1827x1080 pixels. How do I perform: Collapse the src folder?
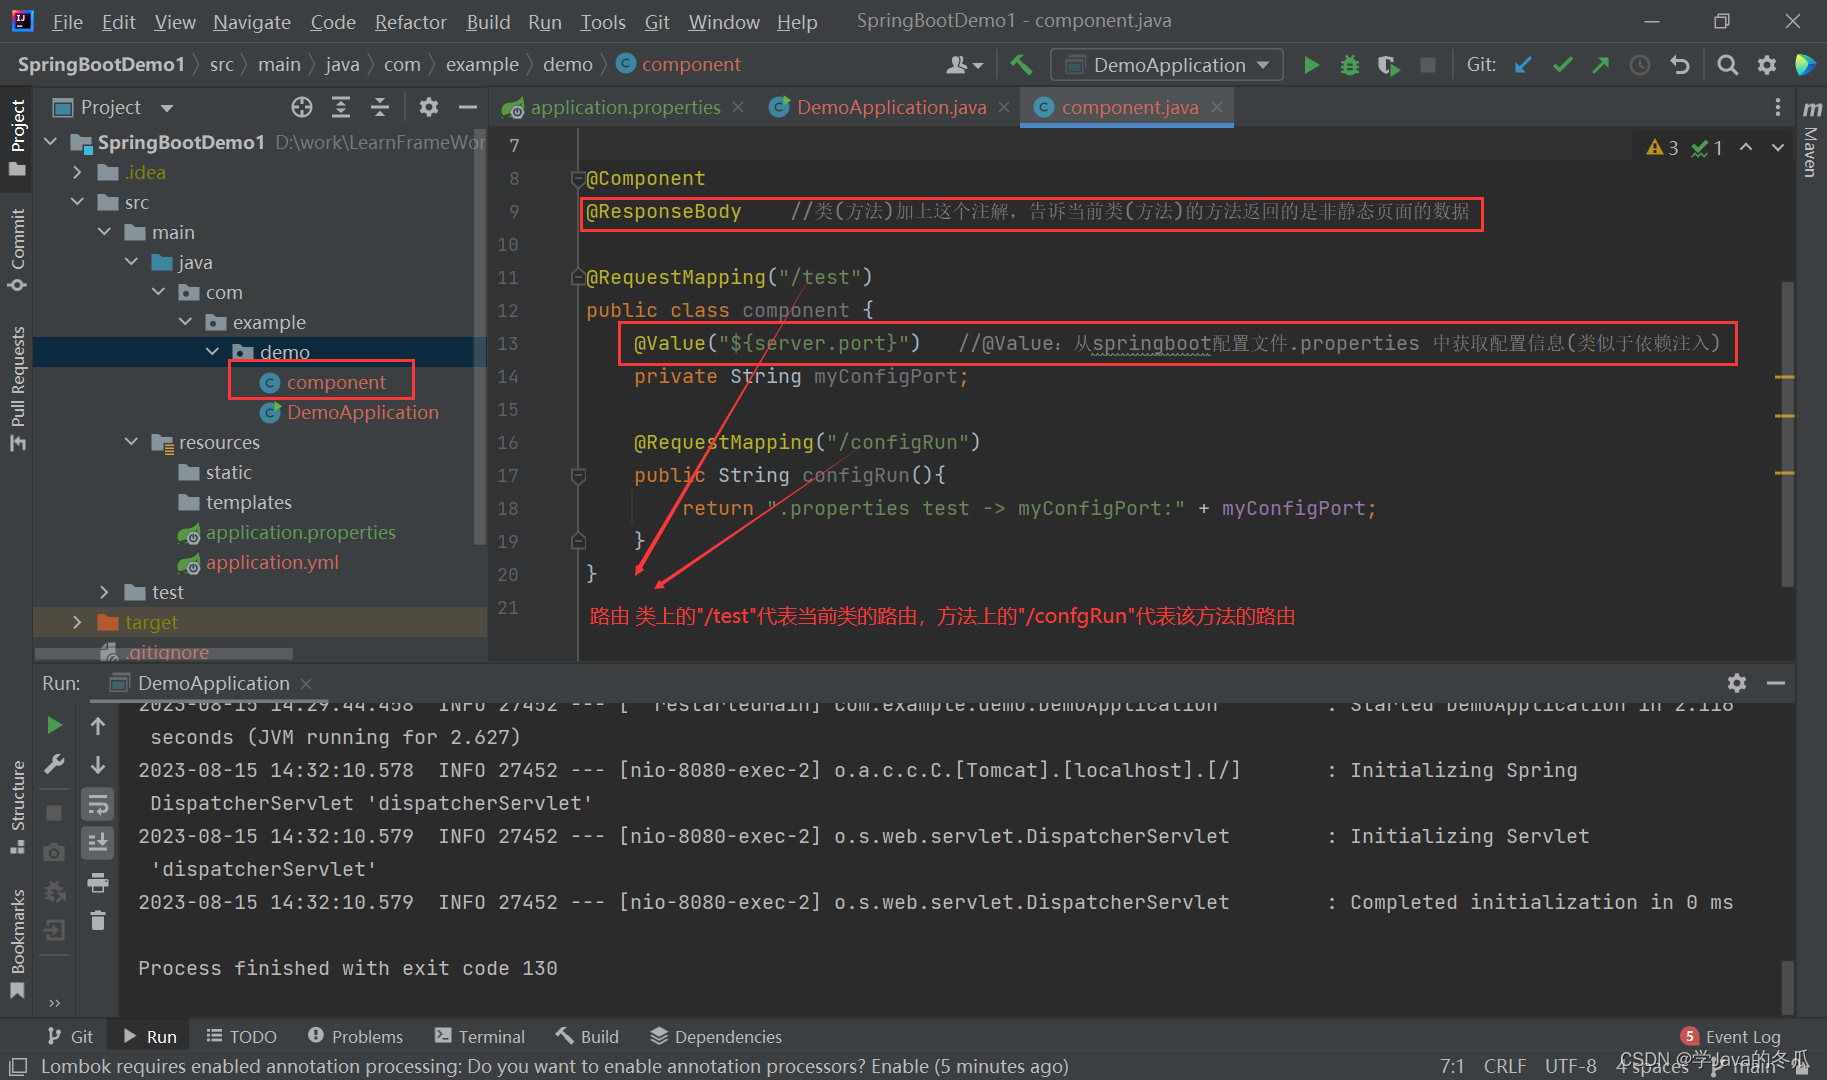coord(77,203)
